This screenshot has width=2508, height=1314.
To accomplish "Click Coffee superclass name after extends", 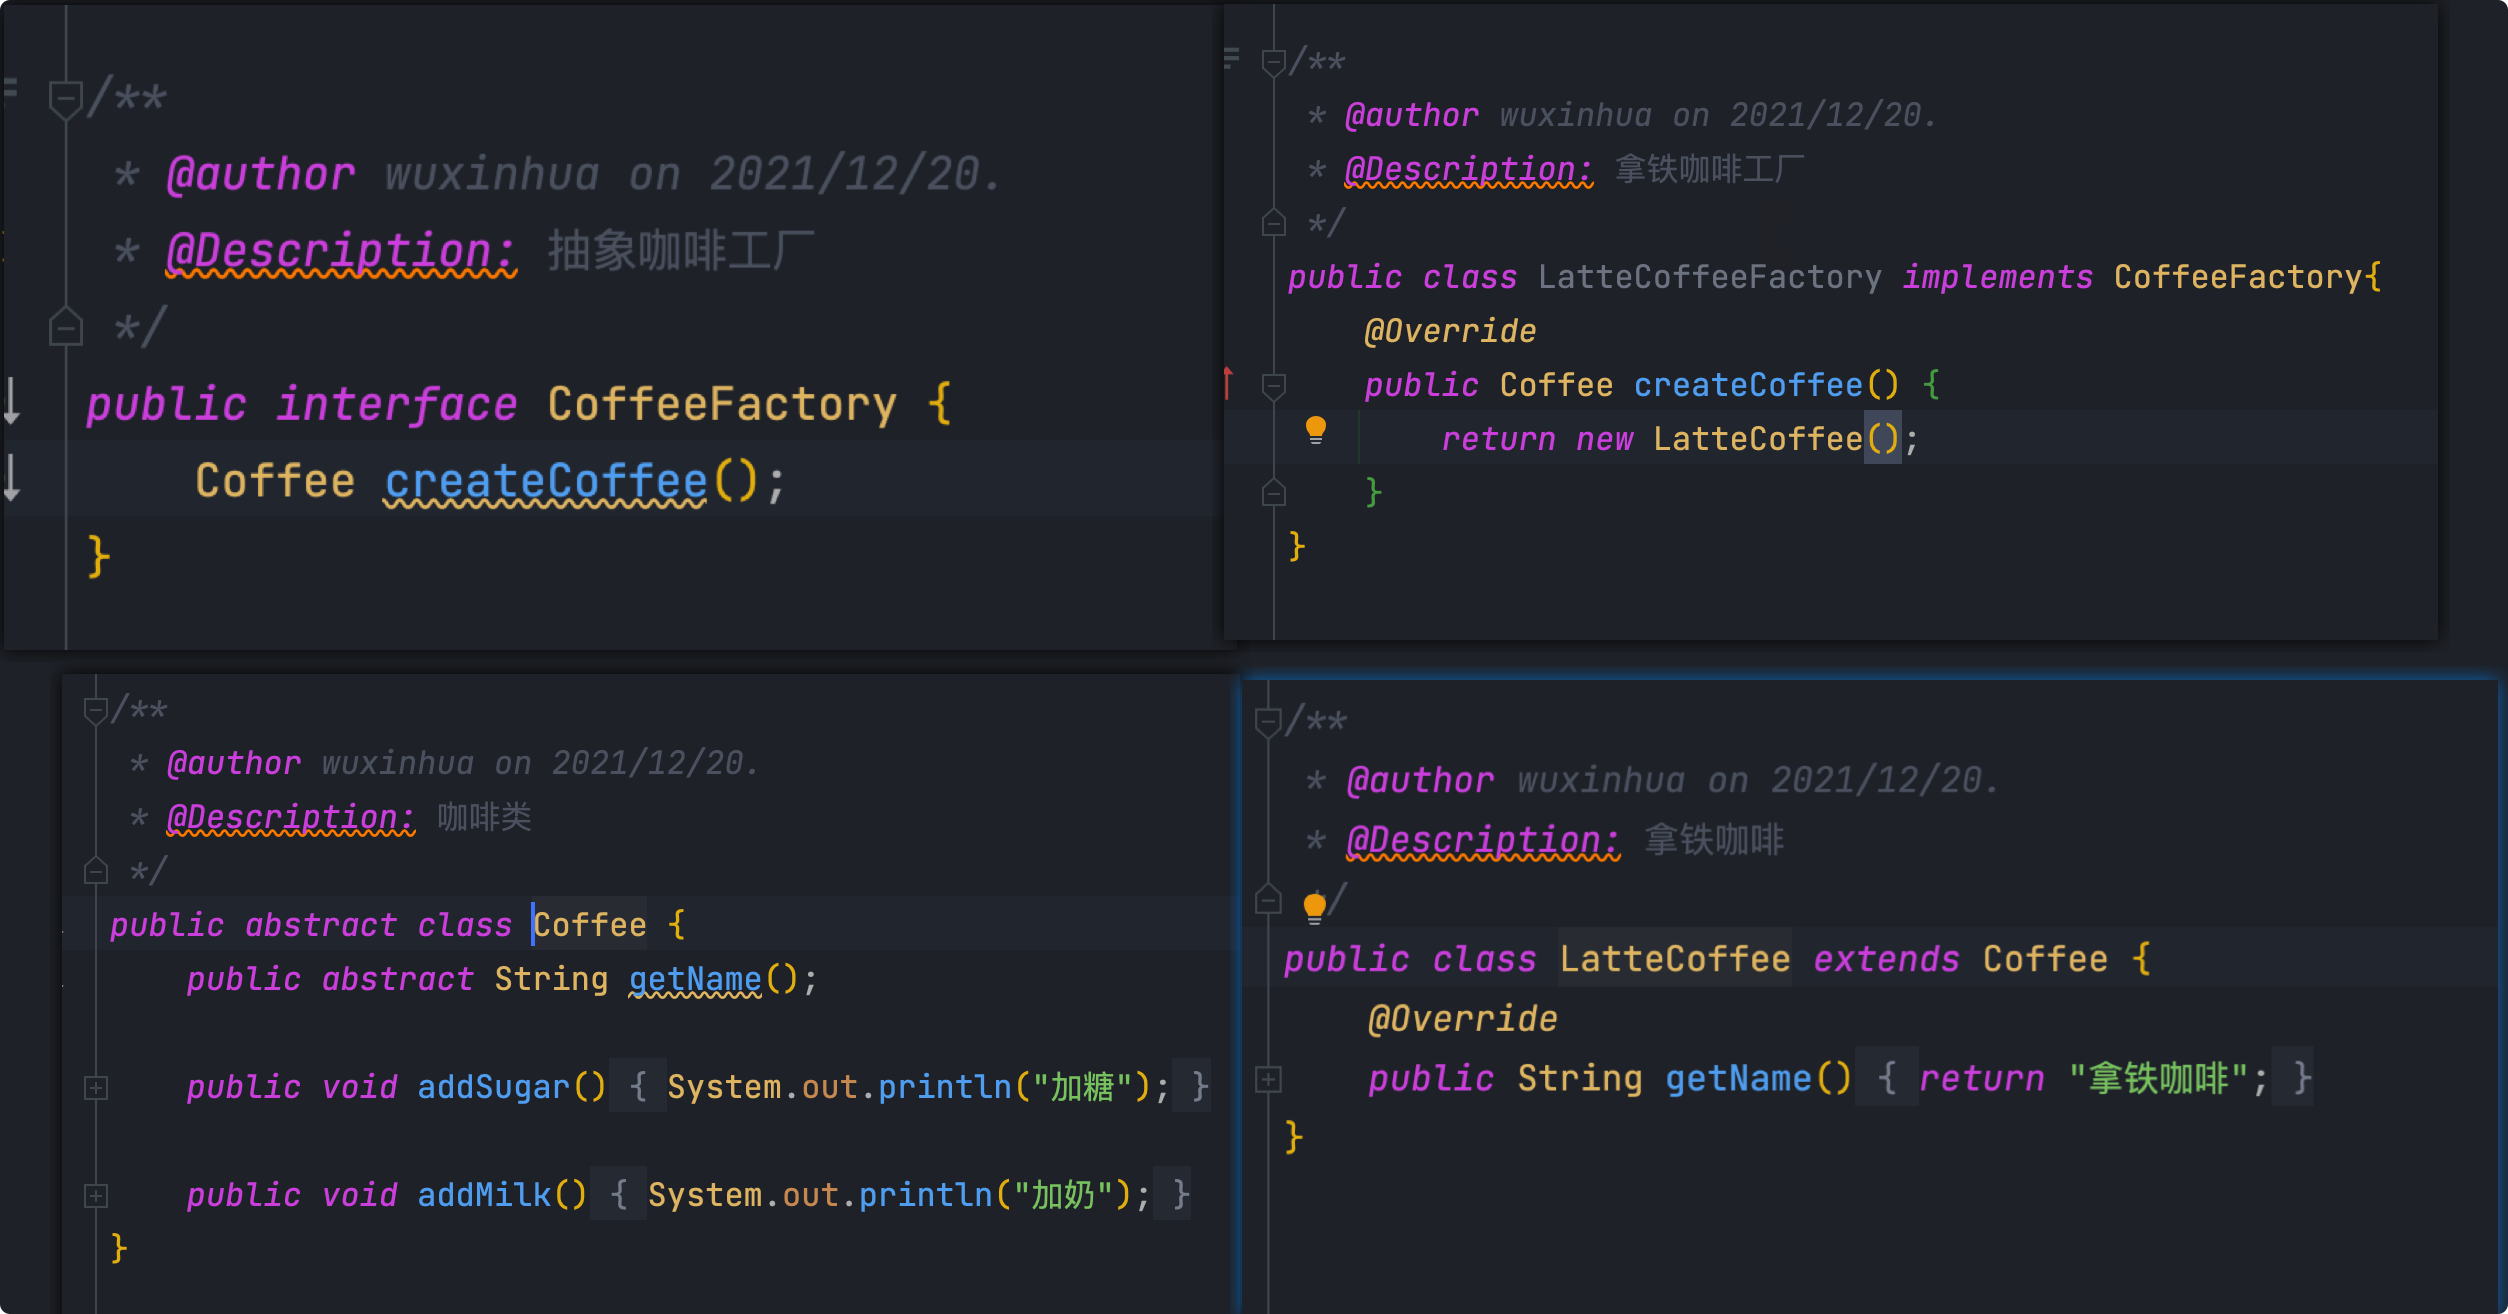I will click(x=2045, y=959).
